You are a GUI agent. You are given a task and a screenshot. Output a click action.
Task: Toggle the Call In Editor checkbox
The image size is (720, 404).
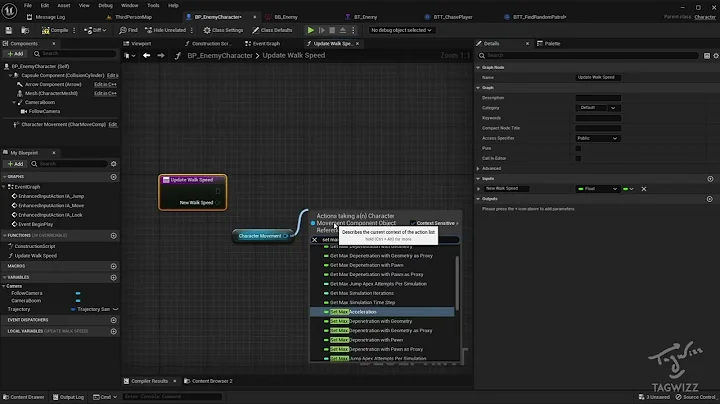coord(578,158)
